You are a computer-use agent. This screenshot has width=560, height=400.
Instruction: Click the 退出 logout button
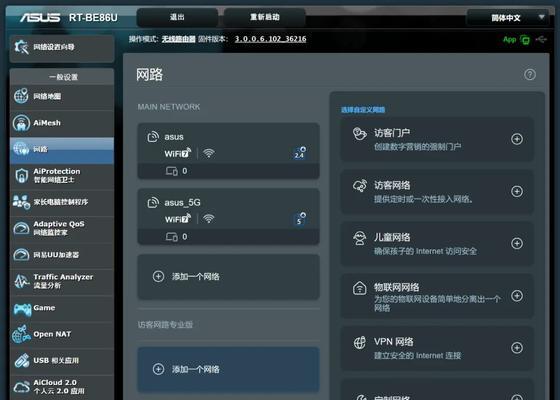coord(177,17)
